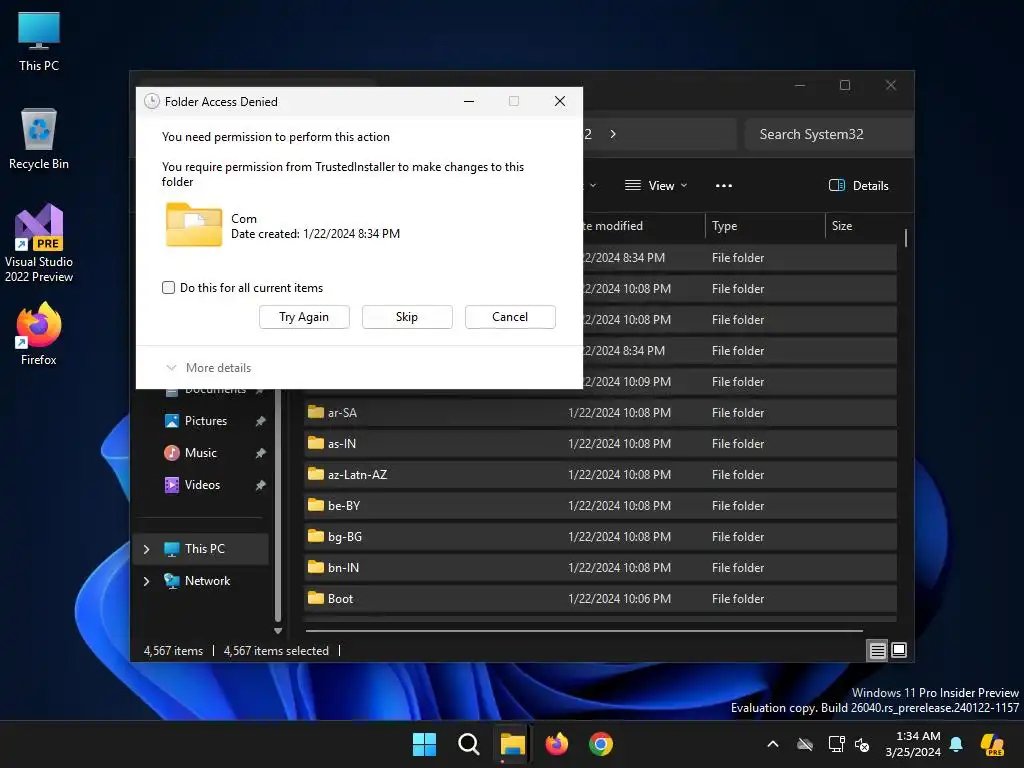Open the network status tray icon
The image size is (1024, 768).
point(836,744)
